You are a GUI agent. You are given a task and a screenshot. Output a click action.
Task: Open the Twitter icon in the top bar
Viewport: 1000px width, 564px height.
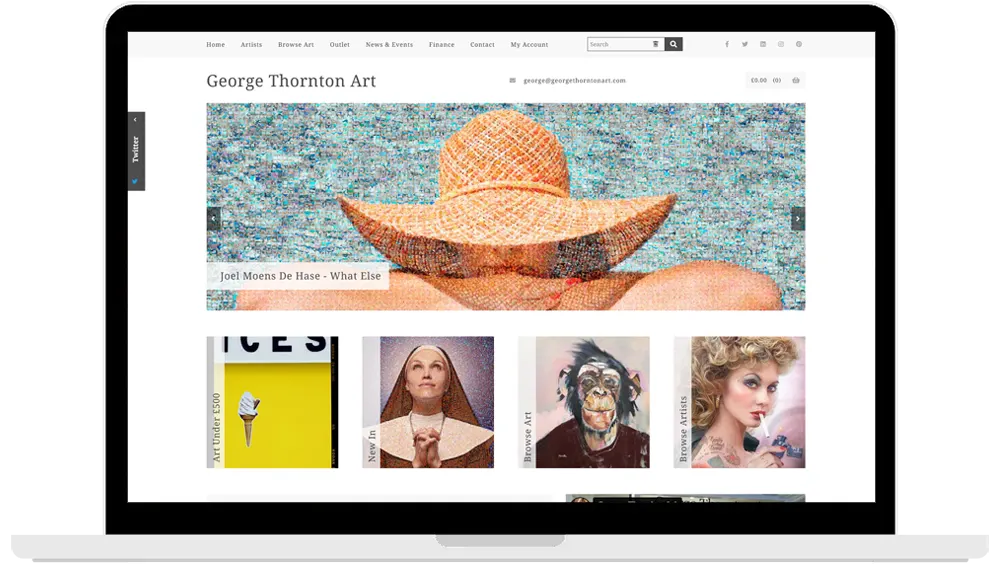pyautogui.click(x=744, y=45)
